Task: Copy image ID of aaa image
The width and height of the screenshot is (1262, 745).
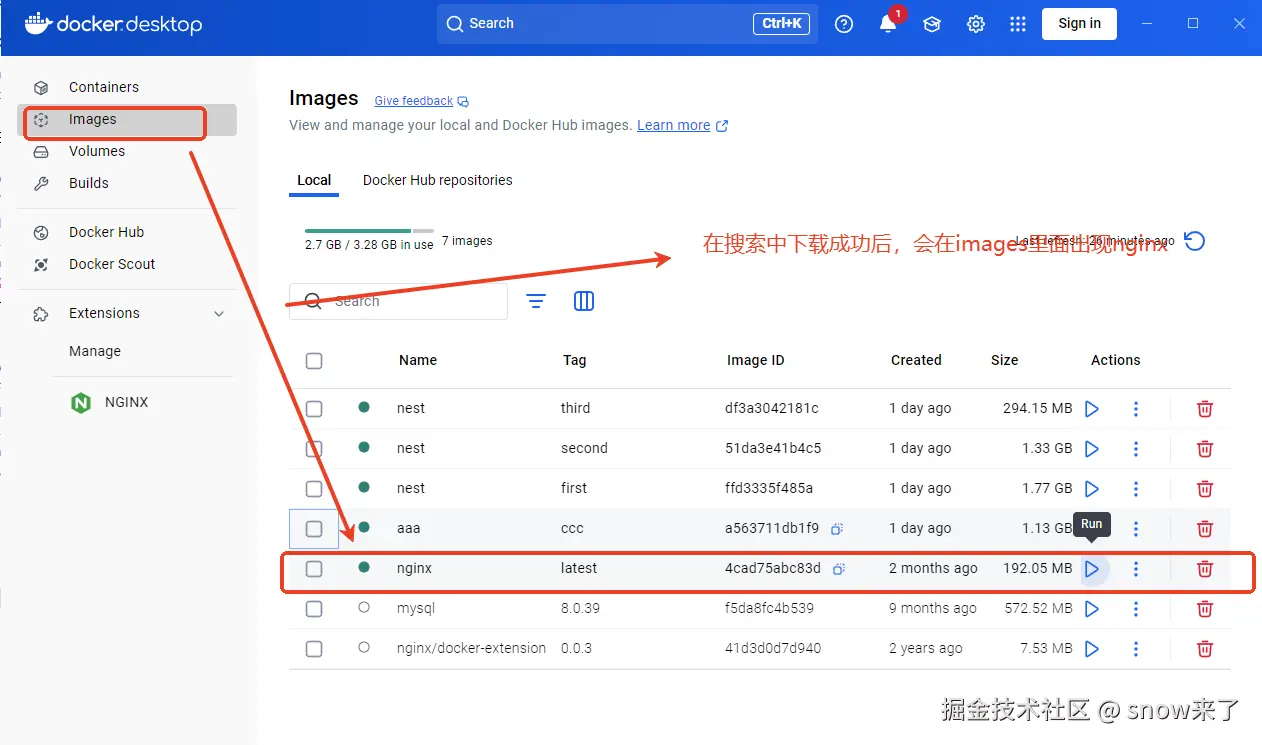Action: [838, 529]
